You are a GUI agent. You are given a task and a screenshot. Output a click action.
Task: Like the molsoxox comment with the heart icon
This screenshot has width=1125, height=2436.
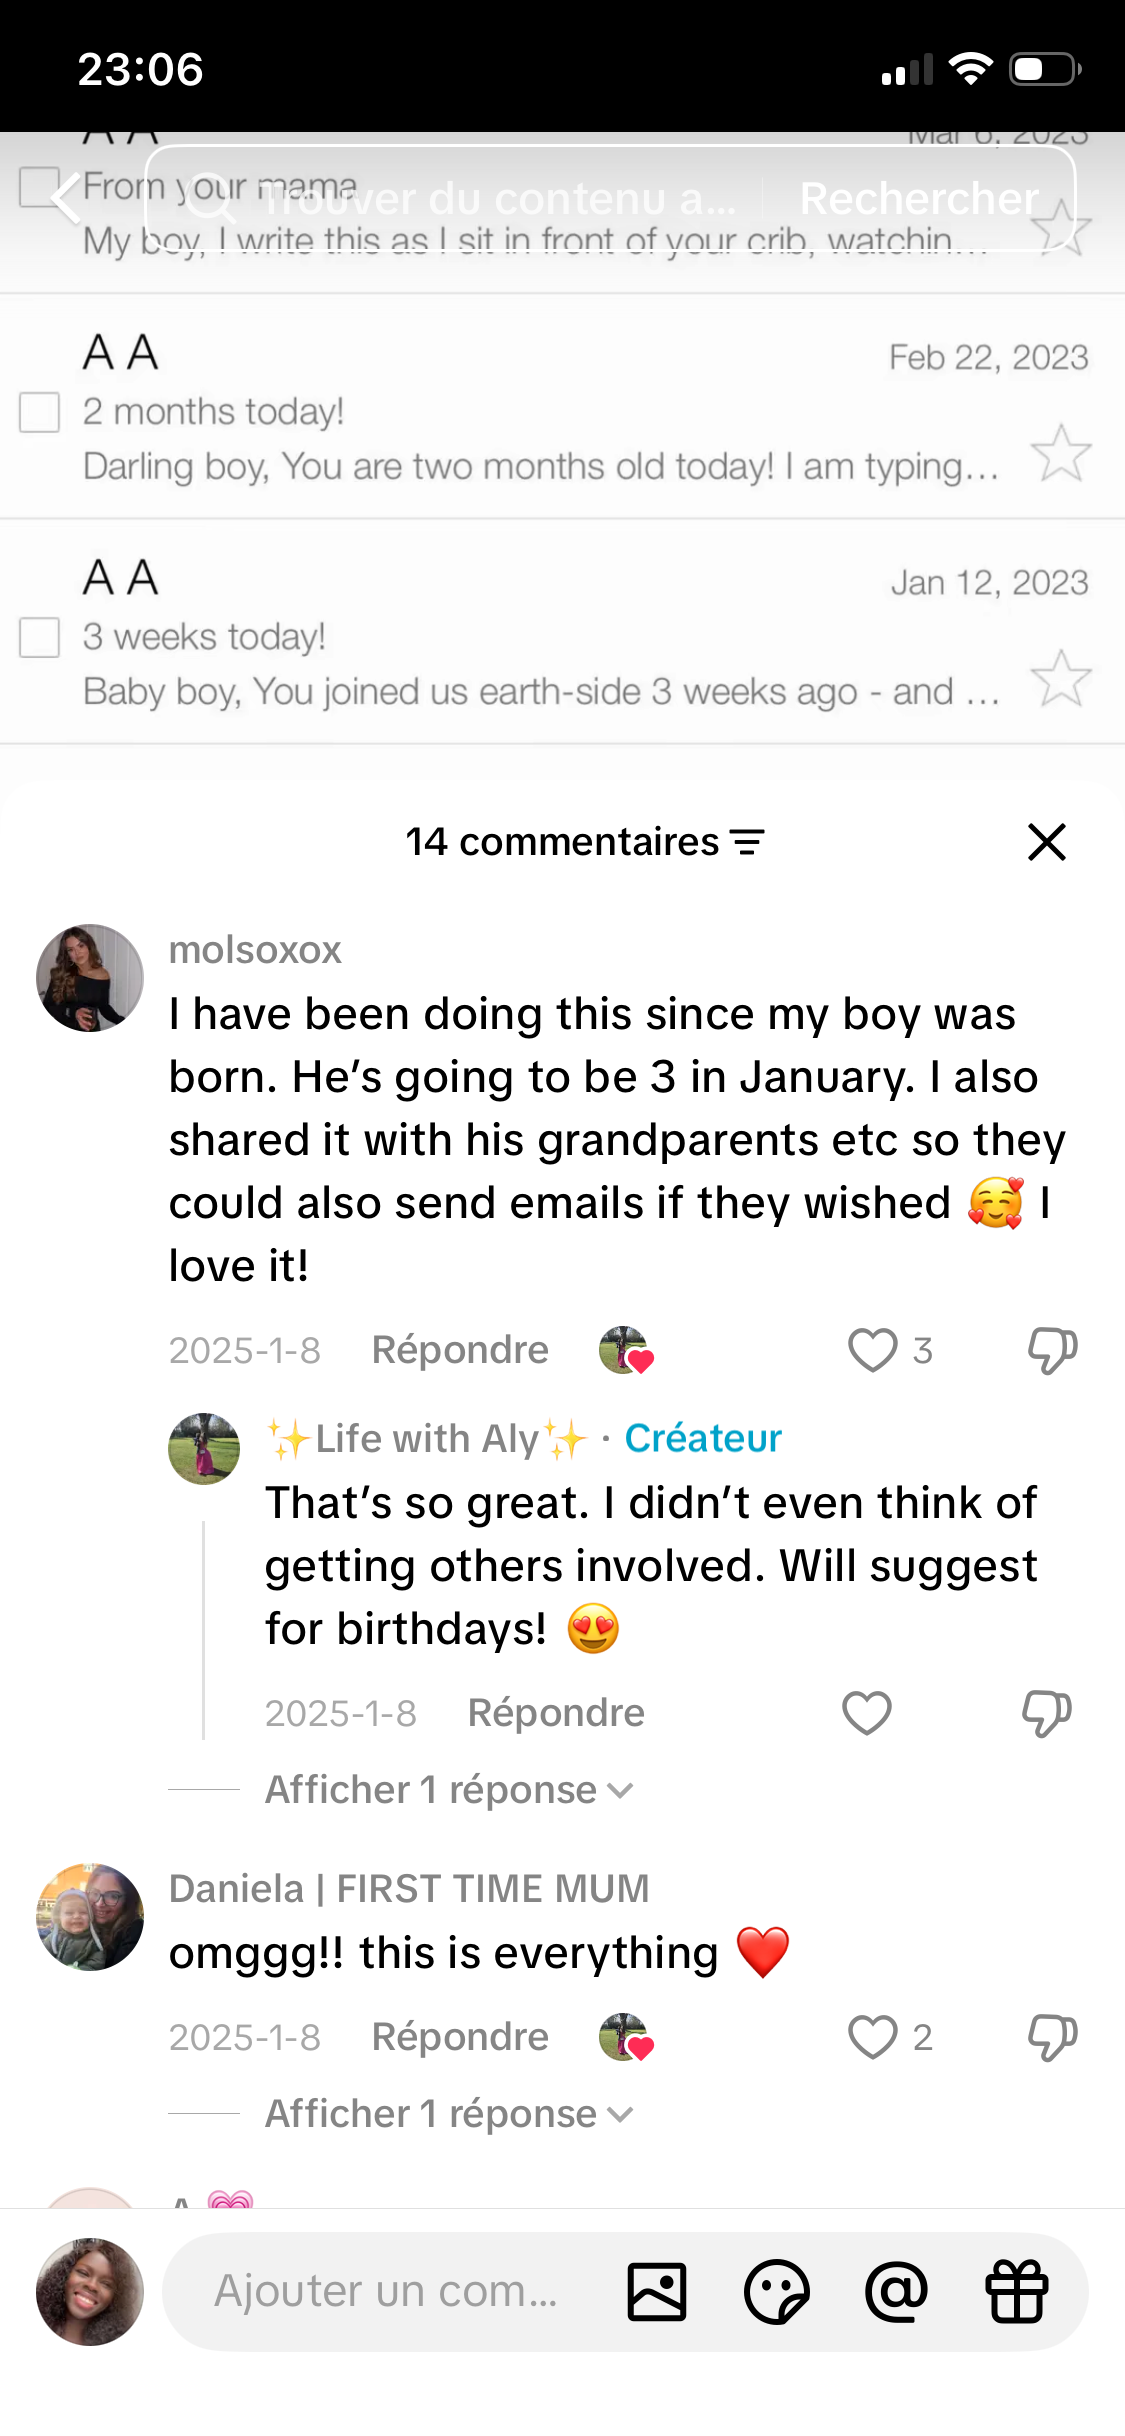point(872,1350)
